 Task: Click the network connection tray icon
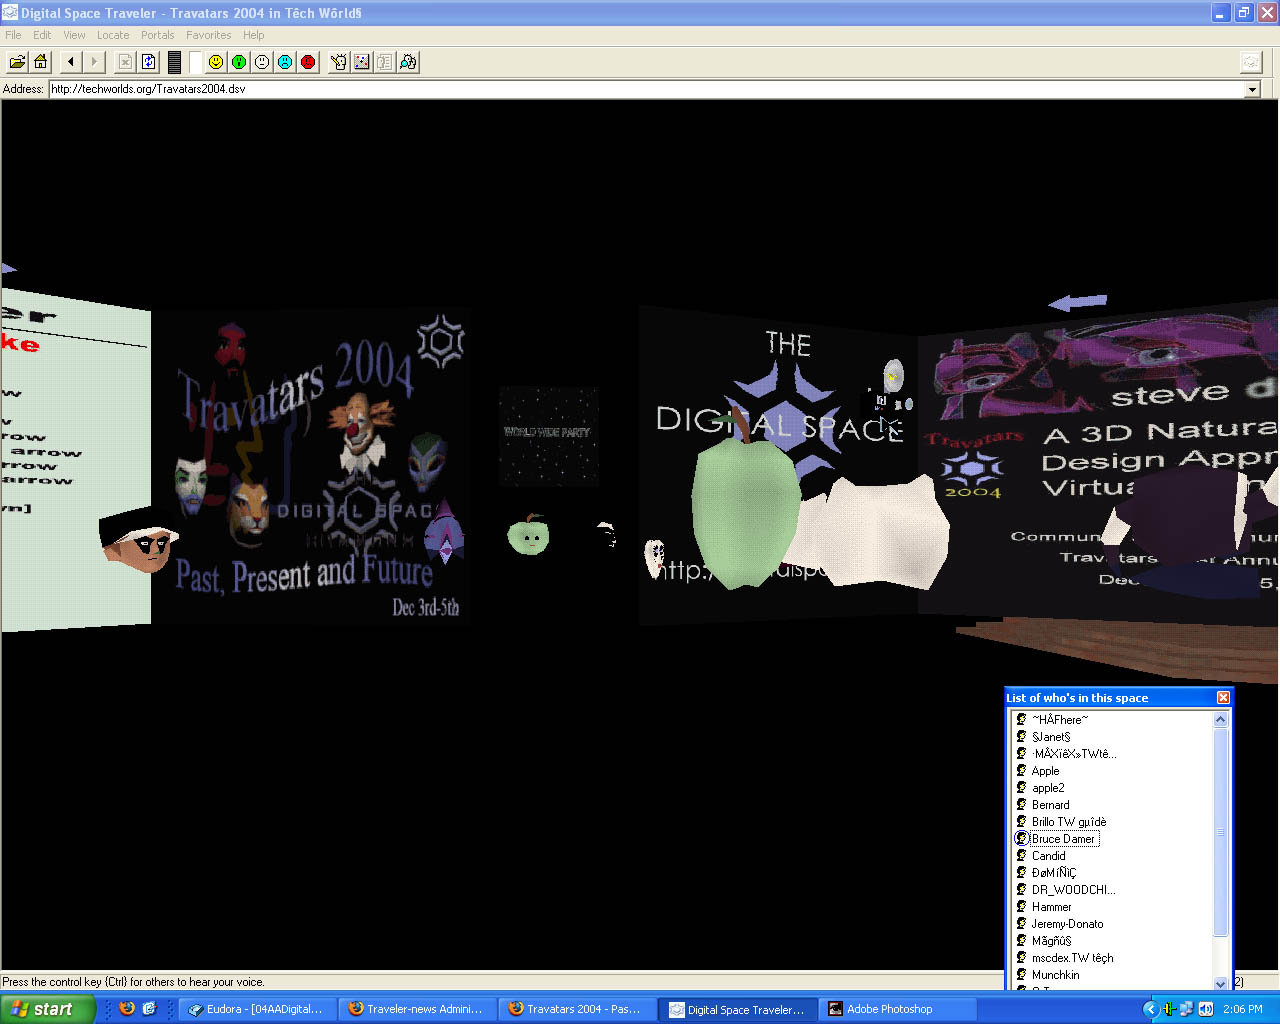click(x=1186, y=1009)
